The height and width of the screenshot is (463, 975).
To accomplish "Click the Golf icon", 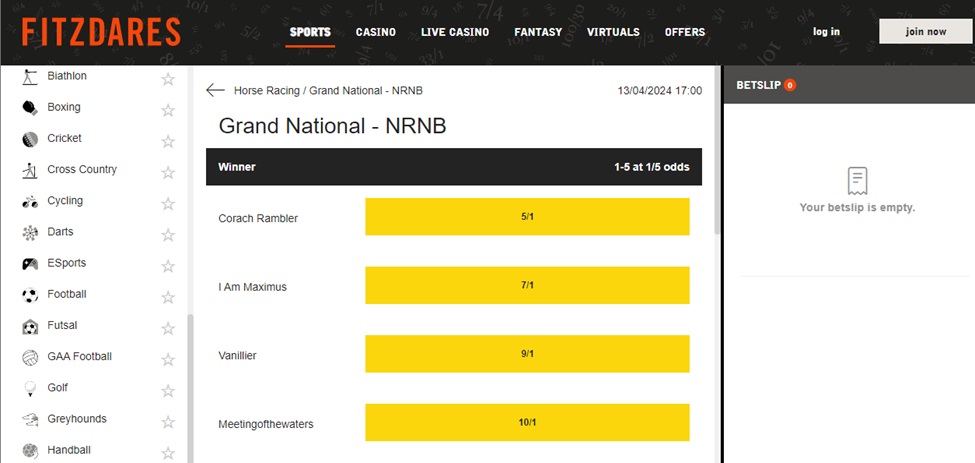I will [x=30, y=388].
